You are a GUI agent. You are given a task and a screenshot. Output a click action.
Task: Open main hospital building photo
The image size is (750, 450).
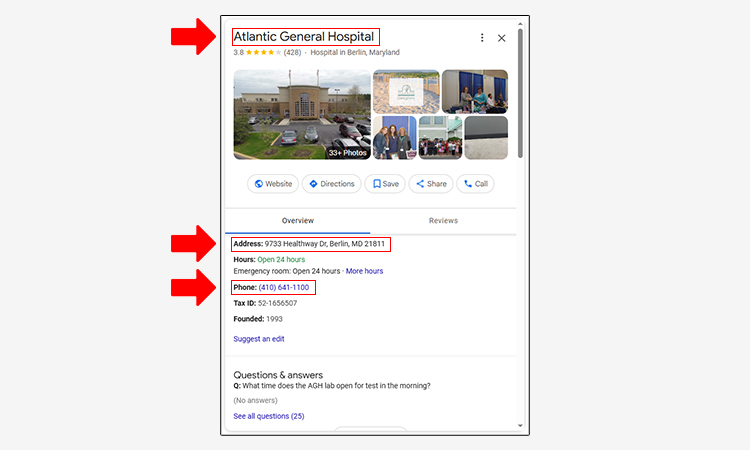(302, 114)
